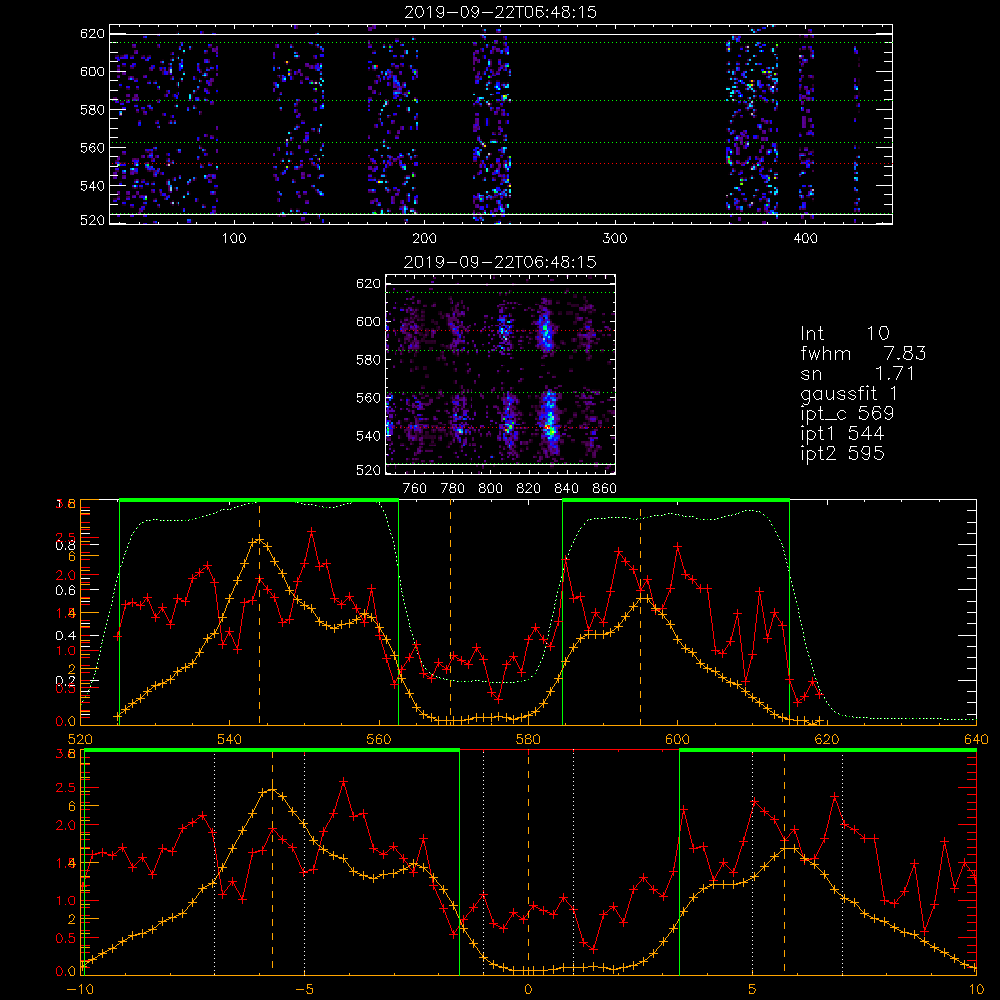Screen dimensions: 1000x1000
Task: Click the orange dashed center line at bottom plot zero
Action: [528, 862]
